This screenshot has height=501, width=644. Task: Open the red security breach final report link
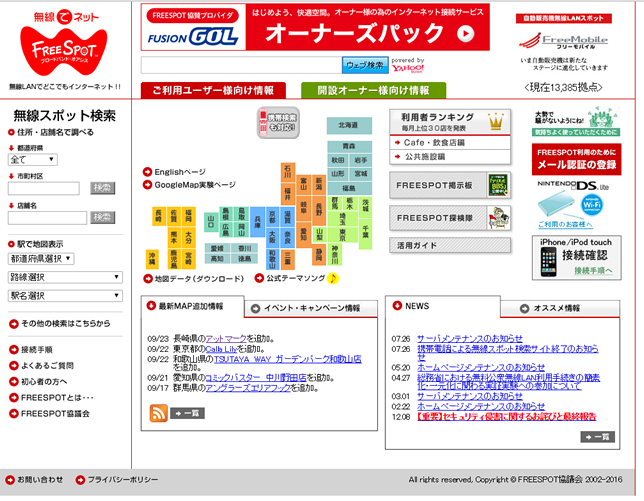click(506, 416)
